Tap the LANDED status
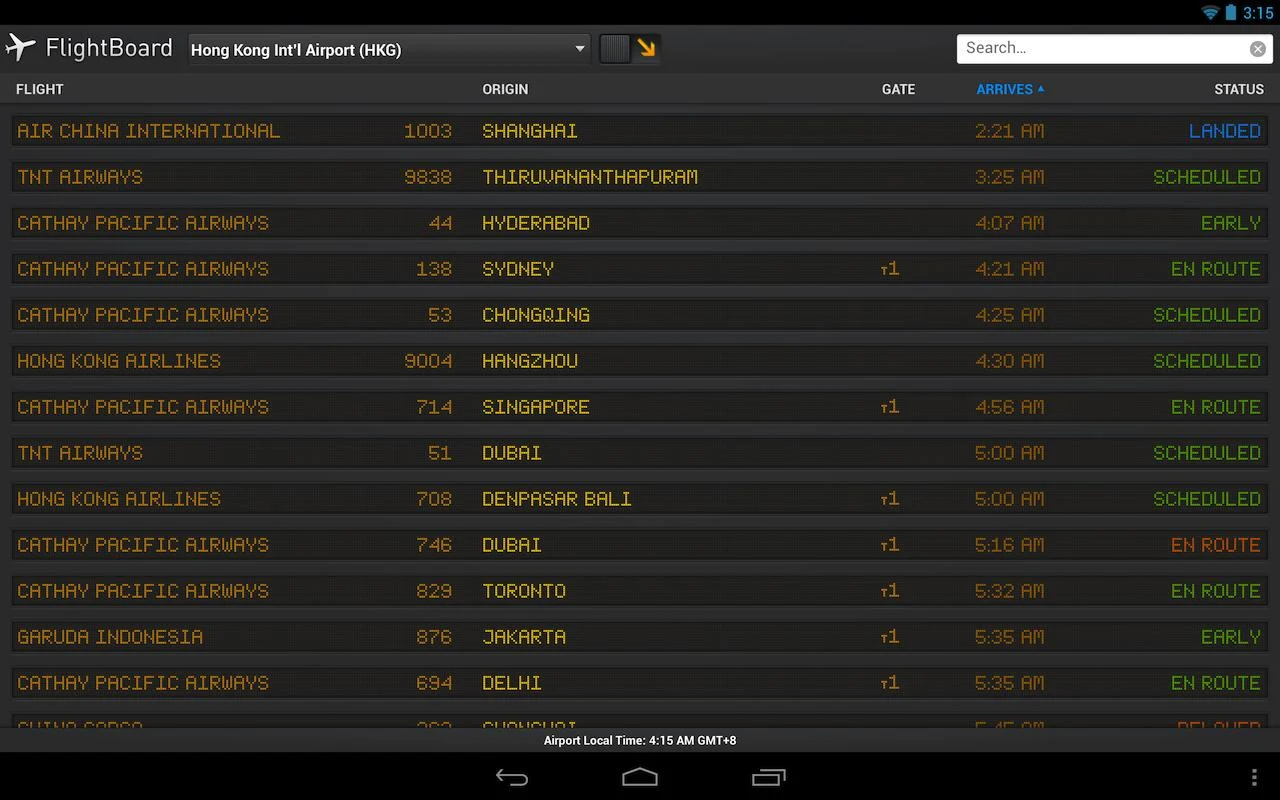Screen dimensions: 1280x800 click(1225, 131)
